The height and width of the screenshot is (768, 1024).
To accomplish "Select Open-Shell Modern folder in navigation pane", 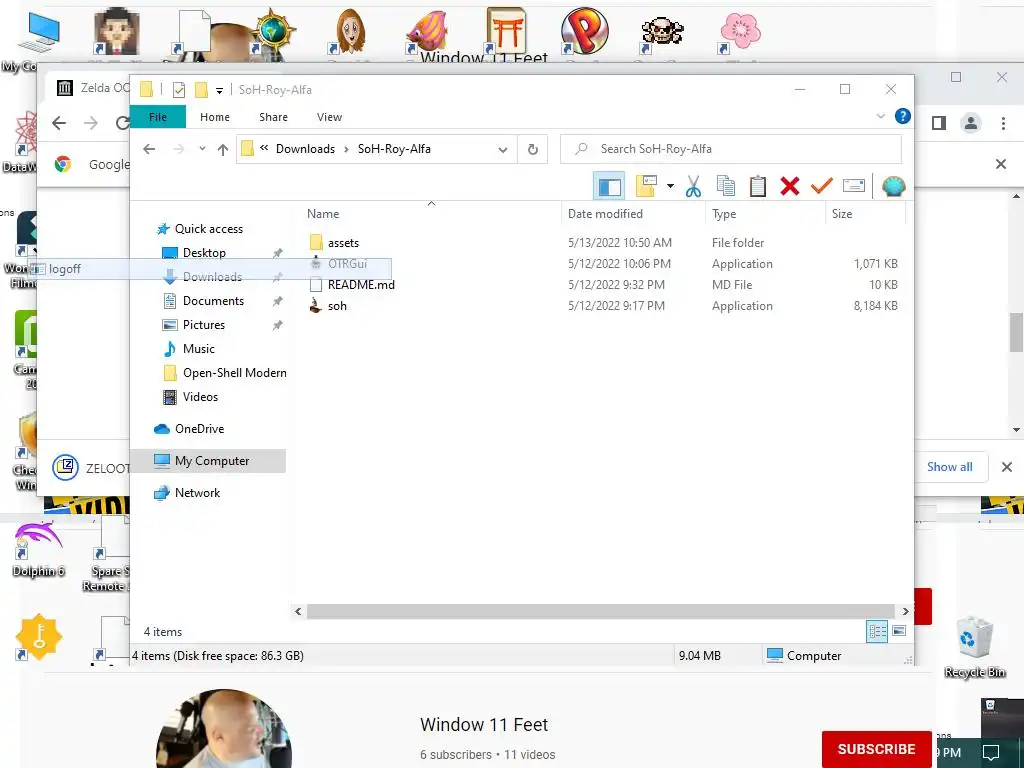I will pyautogui.click(x=234, y=373).
